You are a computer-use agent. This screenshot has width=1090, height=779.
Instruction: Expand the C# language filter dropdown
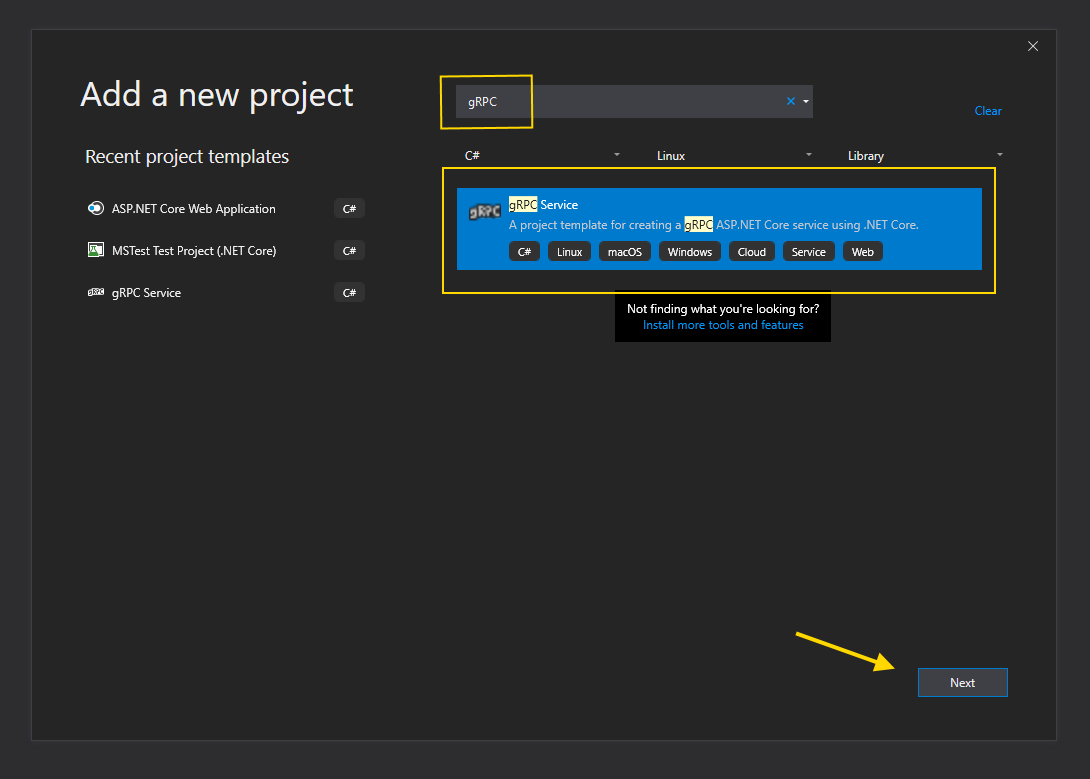pos(616,155)
